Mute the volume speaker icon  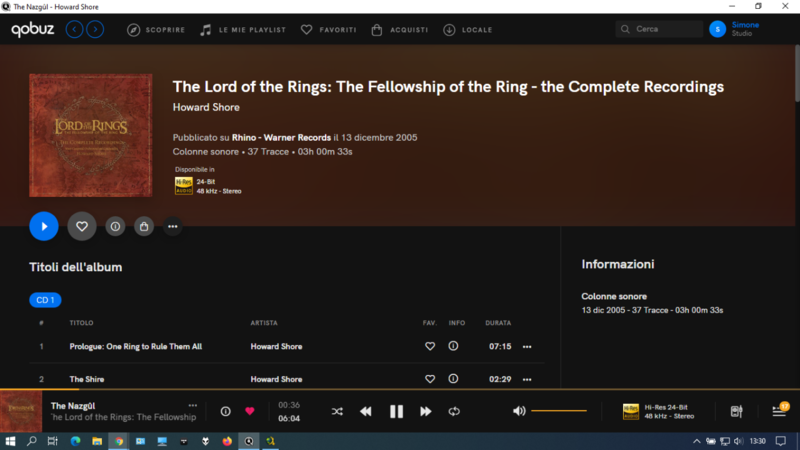(519, 411)
